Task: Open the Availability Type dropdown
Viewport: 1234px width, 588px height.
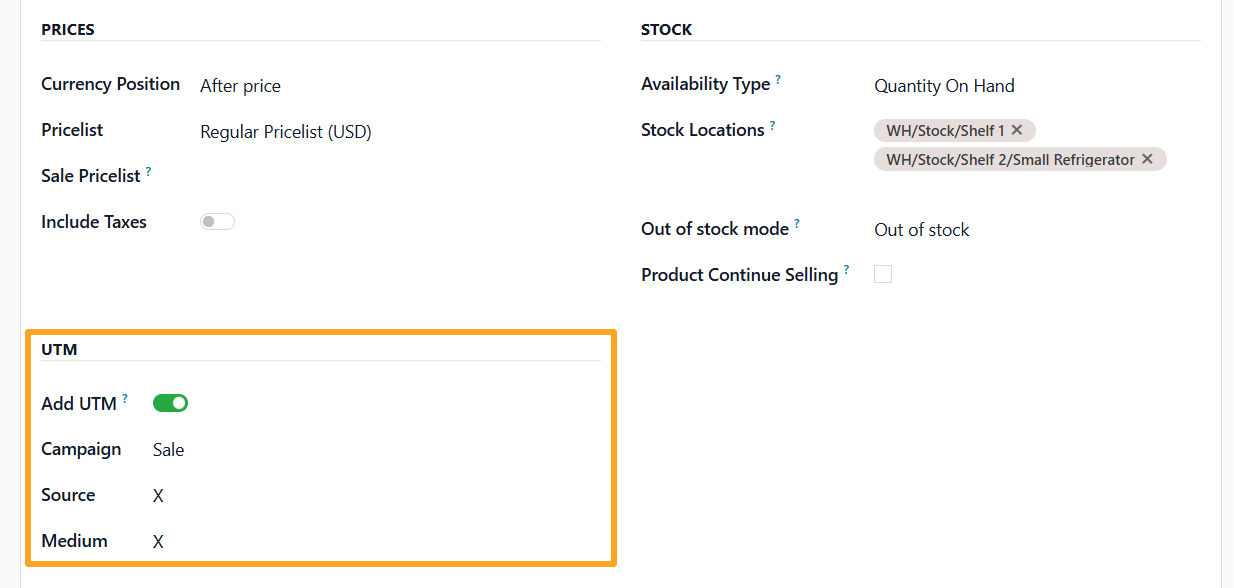Action: click(x=1037, y=86)
